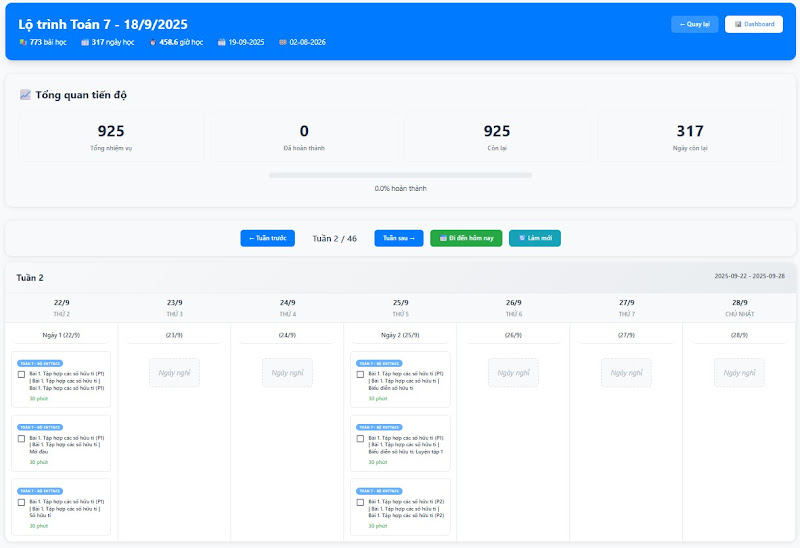Click the 0.0% completion progress bar

[400, 175]
